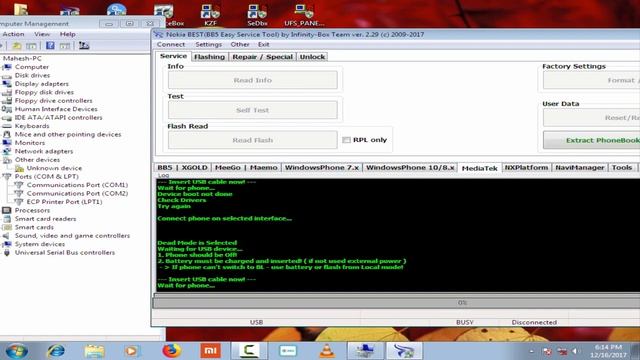Click the Read Info button
This screenshot has height=360, width=640.
pyautogui.click(x=253, y=80)
